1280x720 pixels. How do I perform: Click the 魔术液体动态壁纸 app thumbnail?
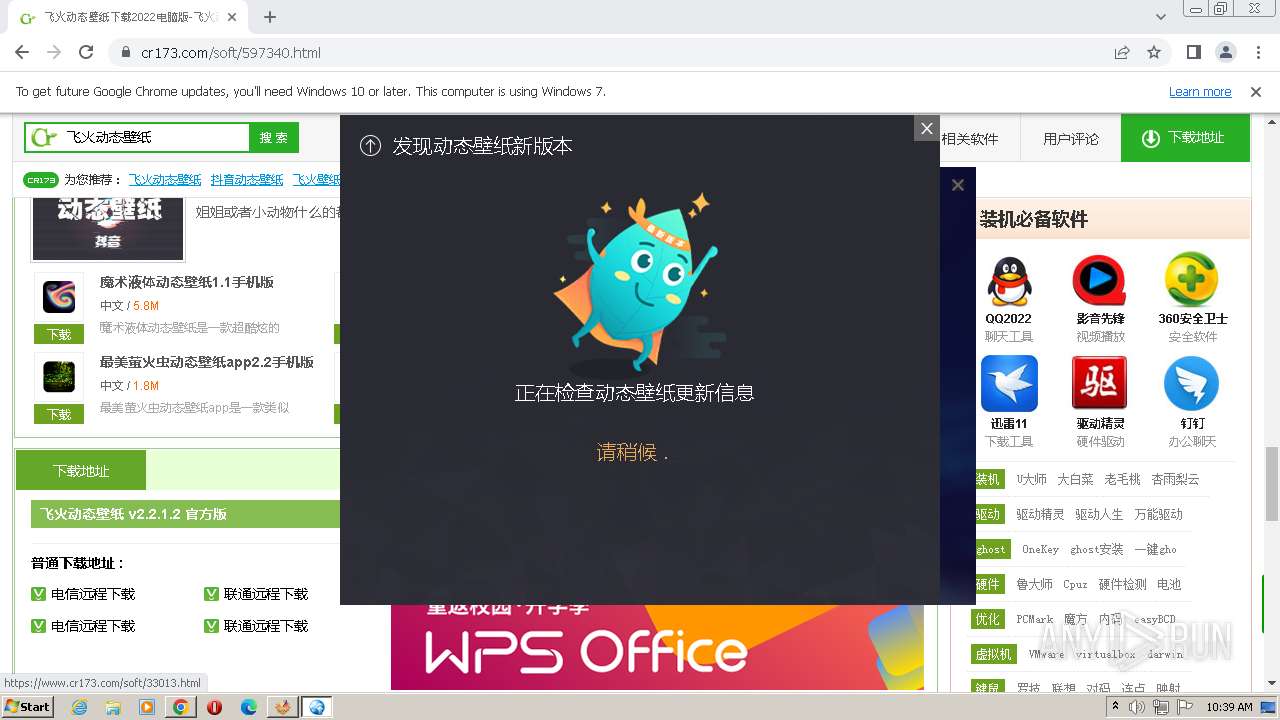click(x=59, y=297)
